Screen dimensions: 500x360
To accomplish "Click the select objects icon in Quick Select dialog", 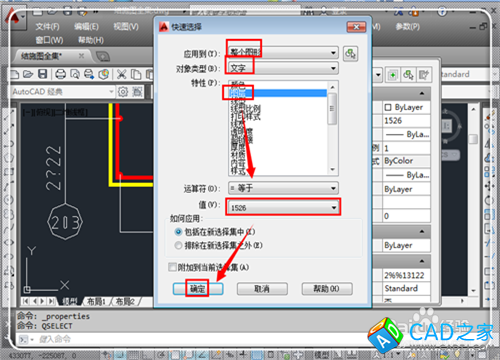I will (x=350, y=54).
